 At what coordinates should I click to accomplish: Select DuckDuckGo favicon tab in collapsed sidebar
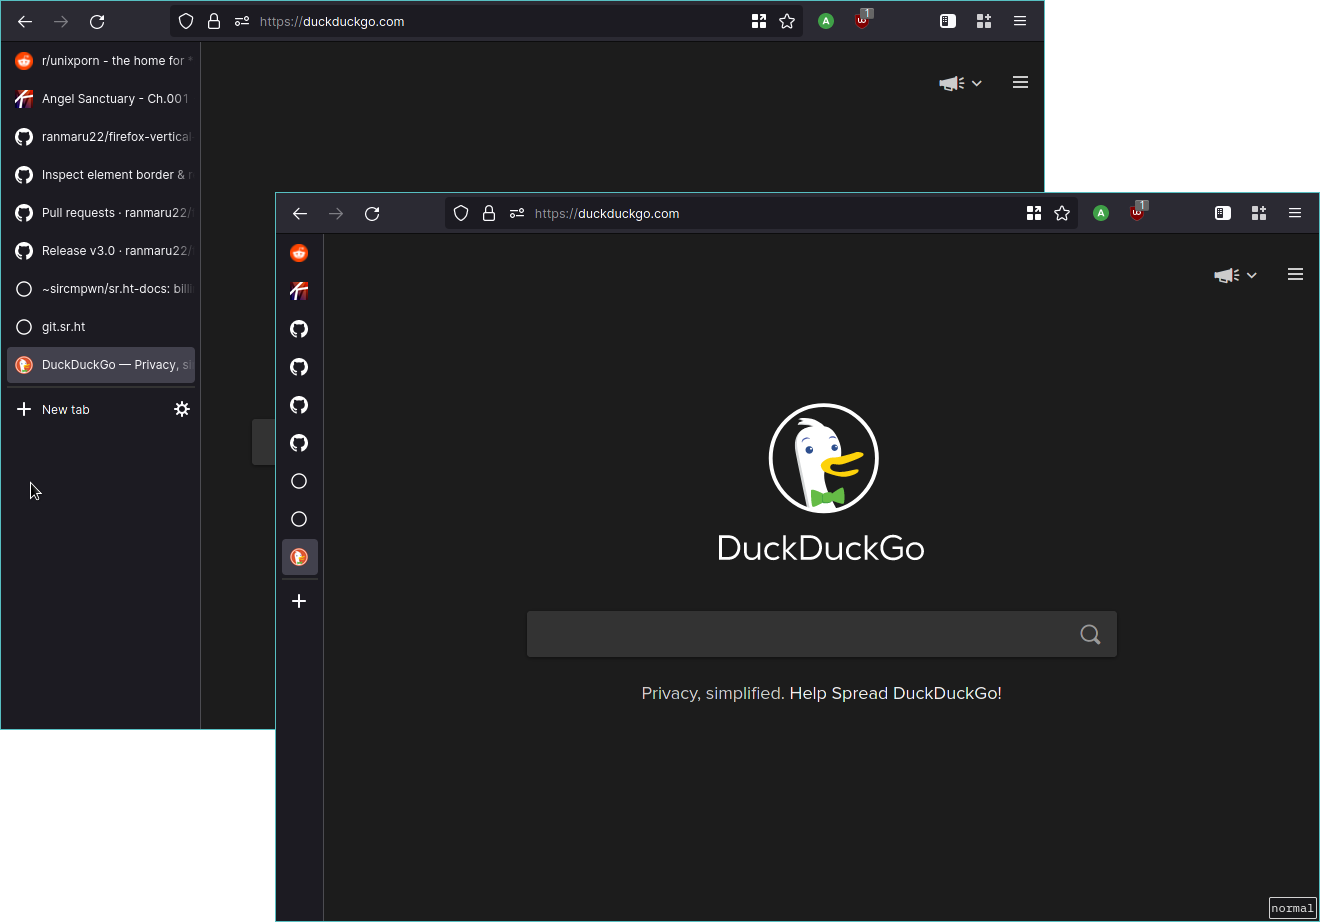click(299, 557)
